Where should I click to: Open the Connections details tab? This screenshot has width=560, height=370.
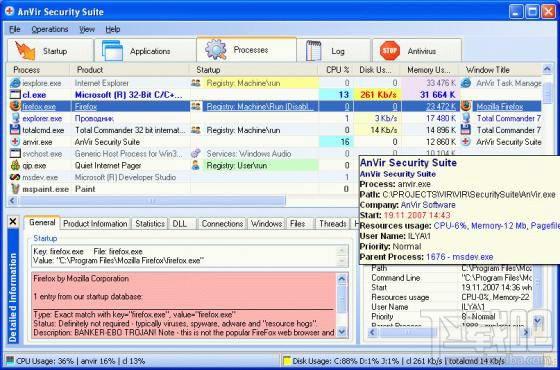[x=222, y=224]
